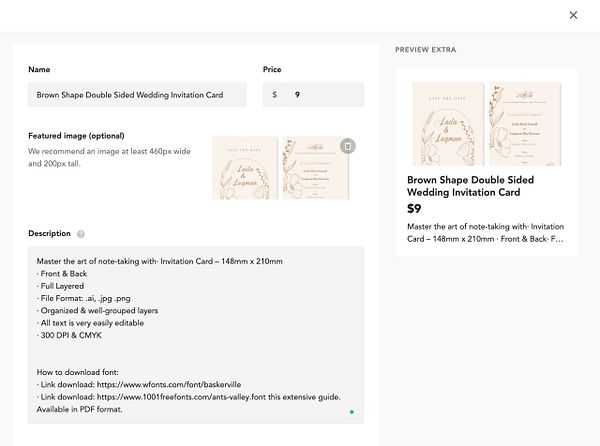Click into the Price value field

[324, 95]
